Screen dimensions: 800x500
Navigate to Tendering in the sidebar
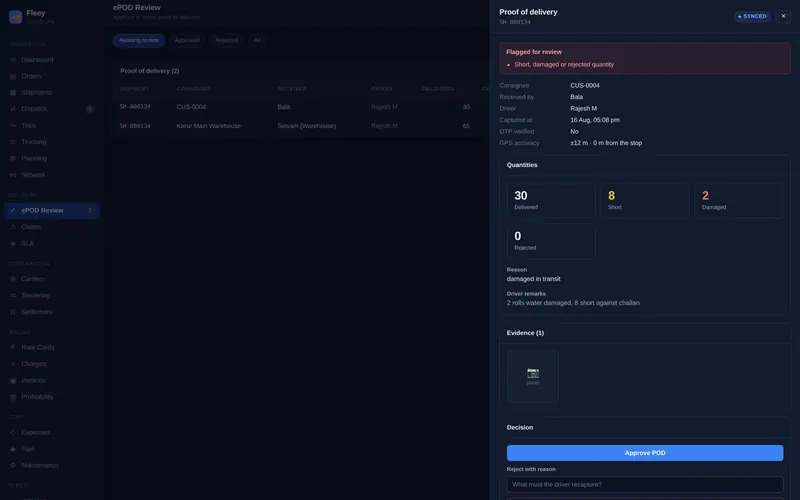click(x=51, y=295)
